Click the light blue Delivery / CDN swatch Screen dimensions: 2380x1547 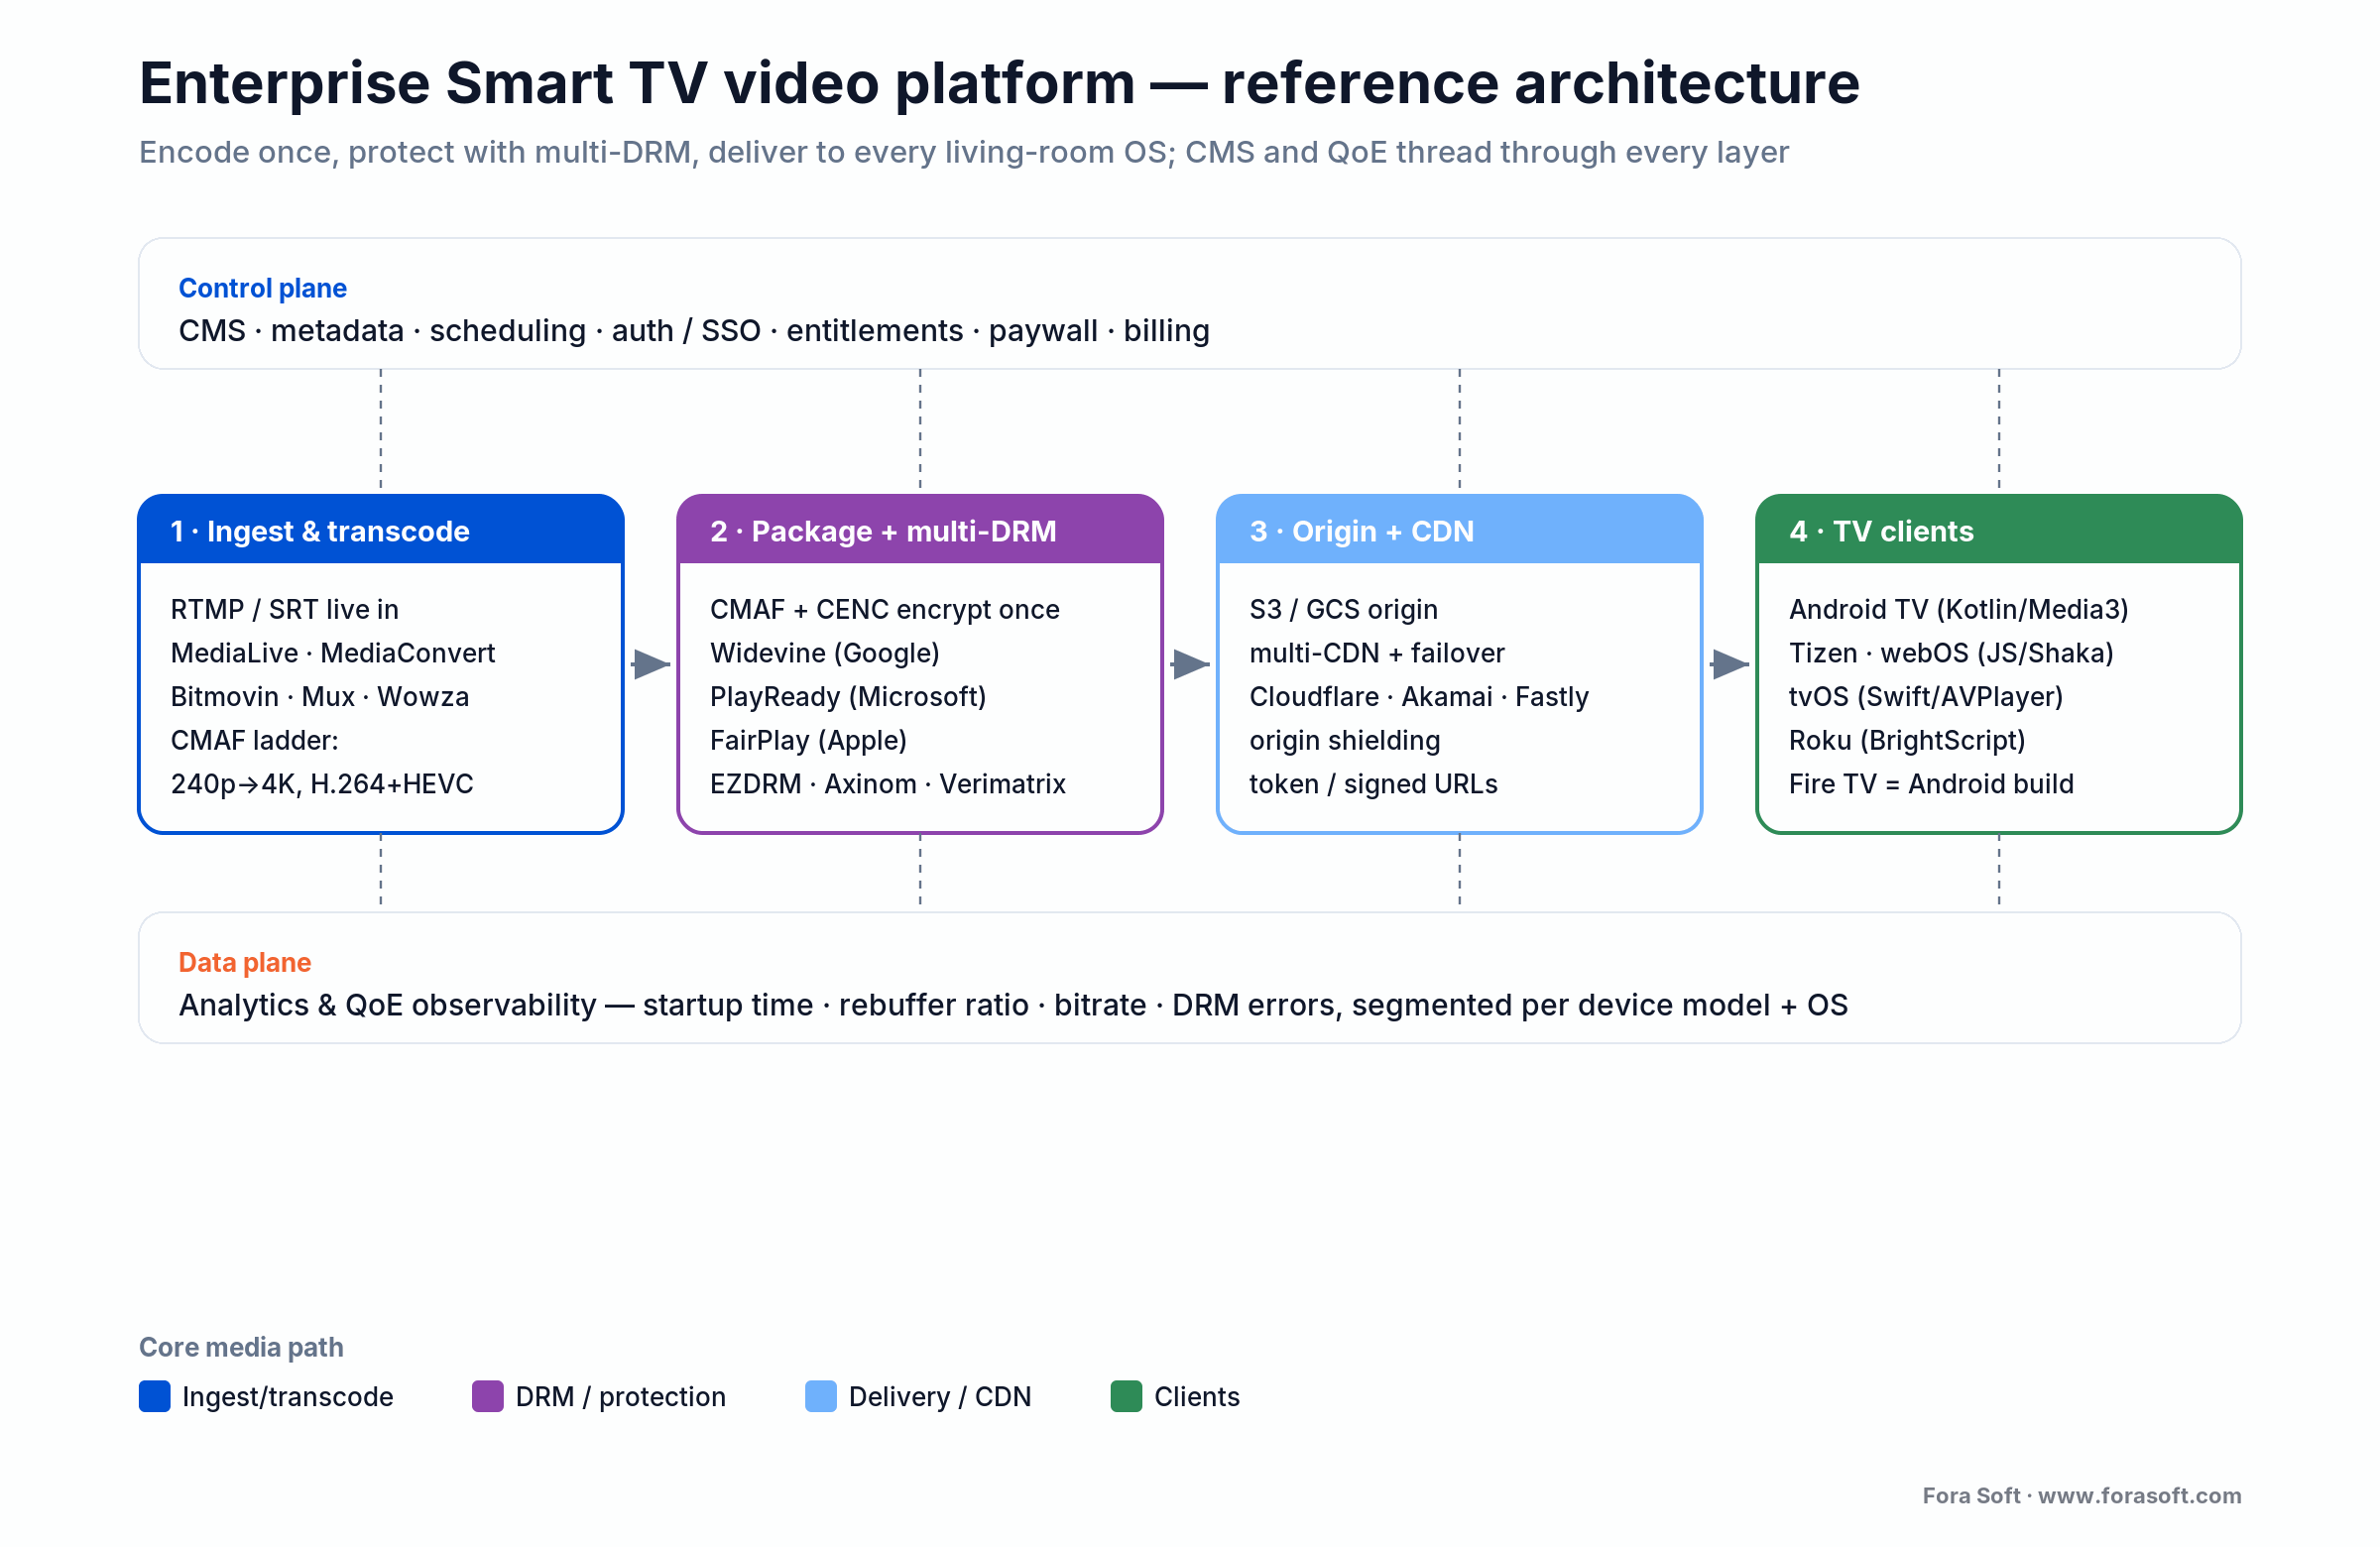[x=821, y=1396]
